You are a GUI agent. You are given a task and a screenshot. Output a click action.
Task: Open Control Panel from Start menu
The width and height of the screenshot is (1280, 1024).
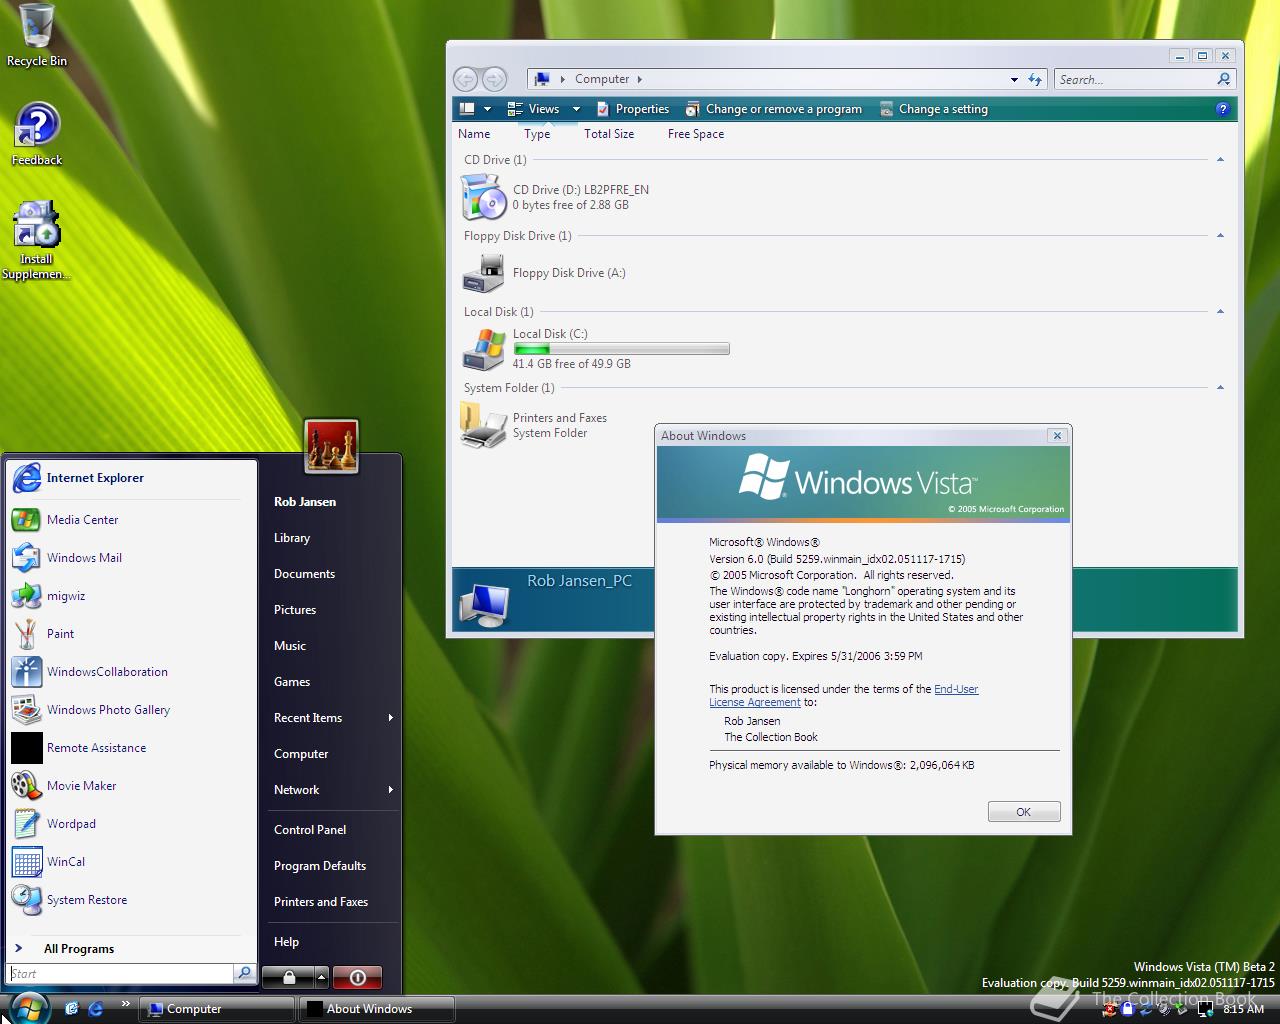click(310, 830)
